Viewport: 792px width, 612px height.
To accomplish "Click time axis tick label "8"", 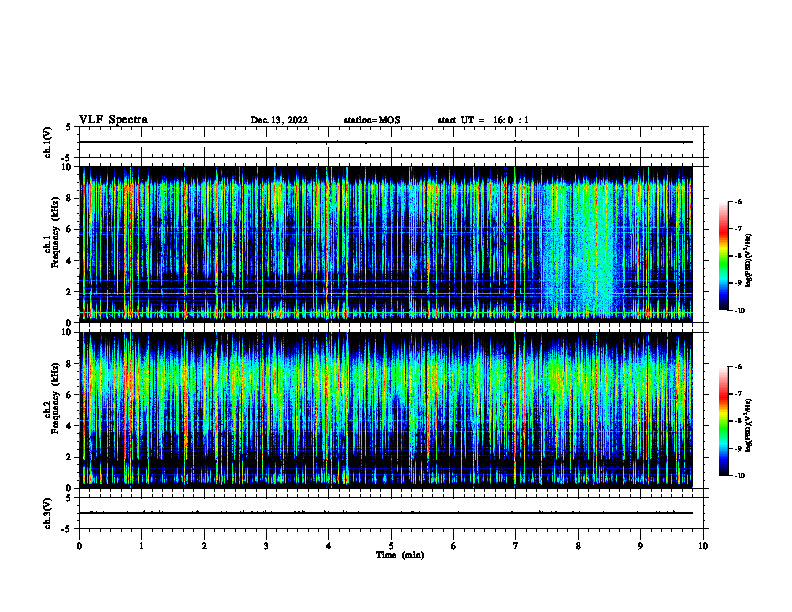I will (x=578, y=546).
